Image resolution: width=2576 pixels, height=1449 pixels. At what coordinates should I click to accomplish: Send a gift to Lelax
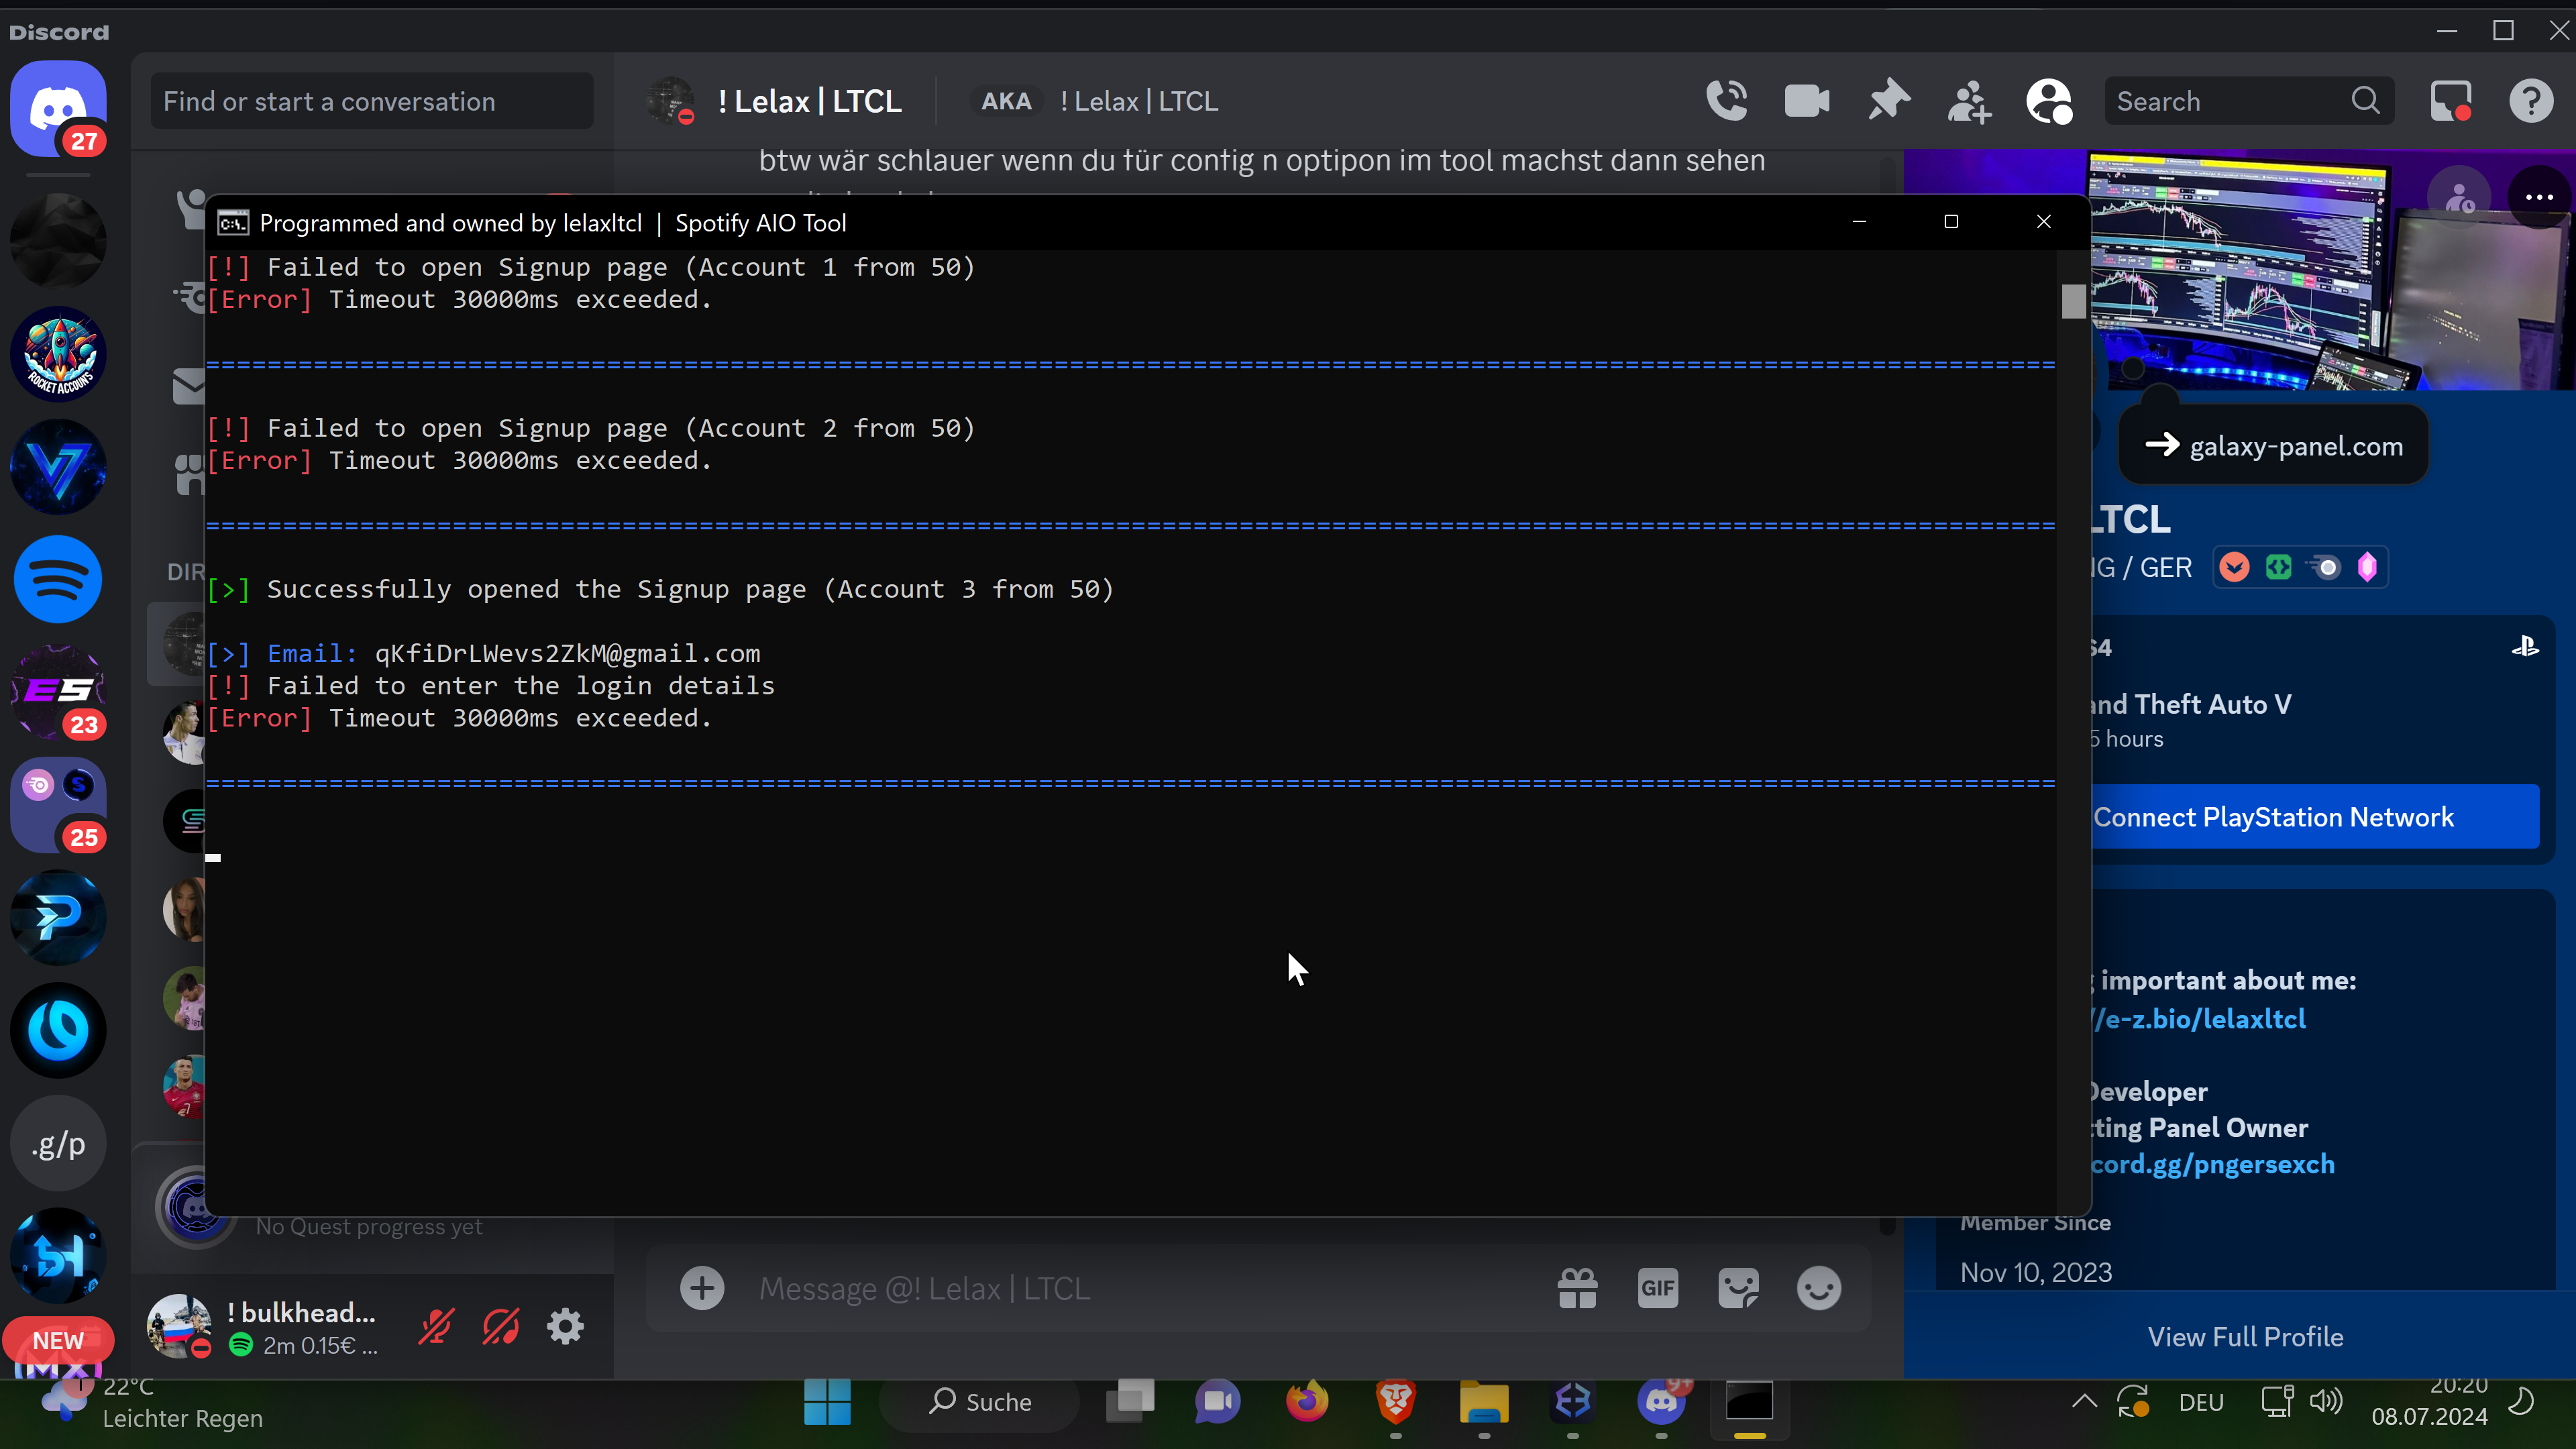[x=1577, y=1288]
